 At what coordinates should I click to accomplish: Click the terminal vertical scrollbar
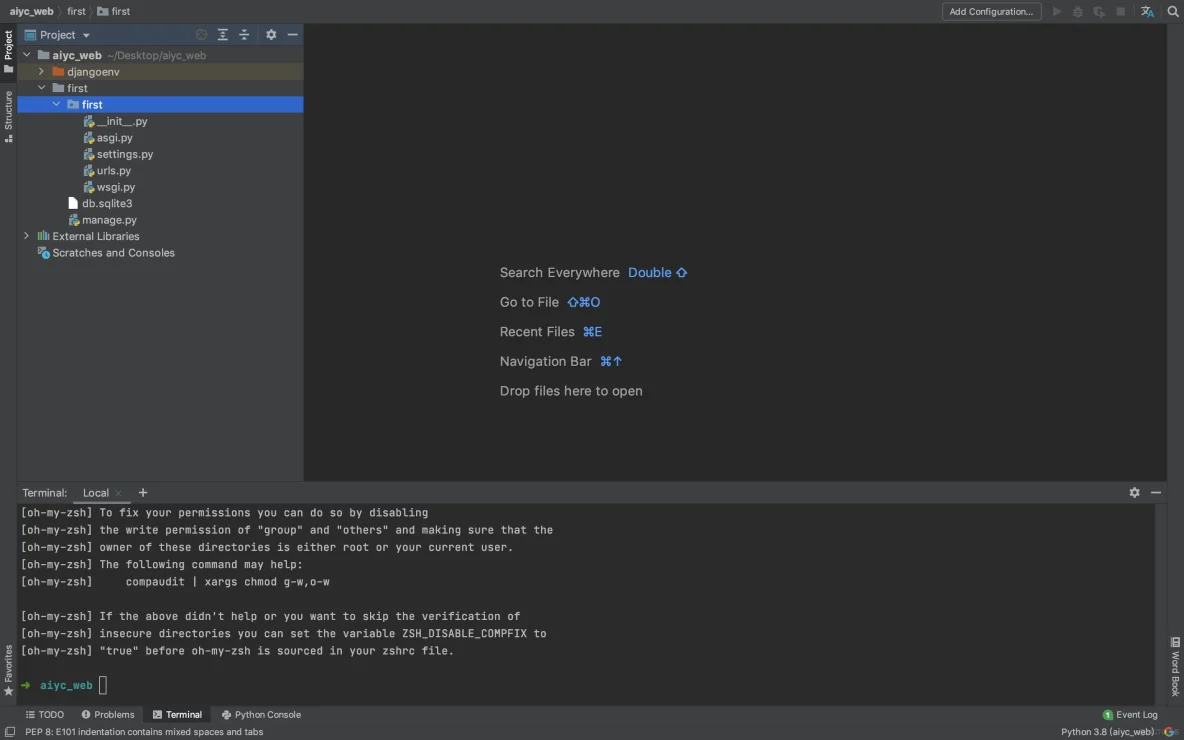point(1160,604)
